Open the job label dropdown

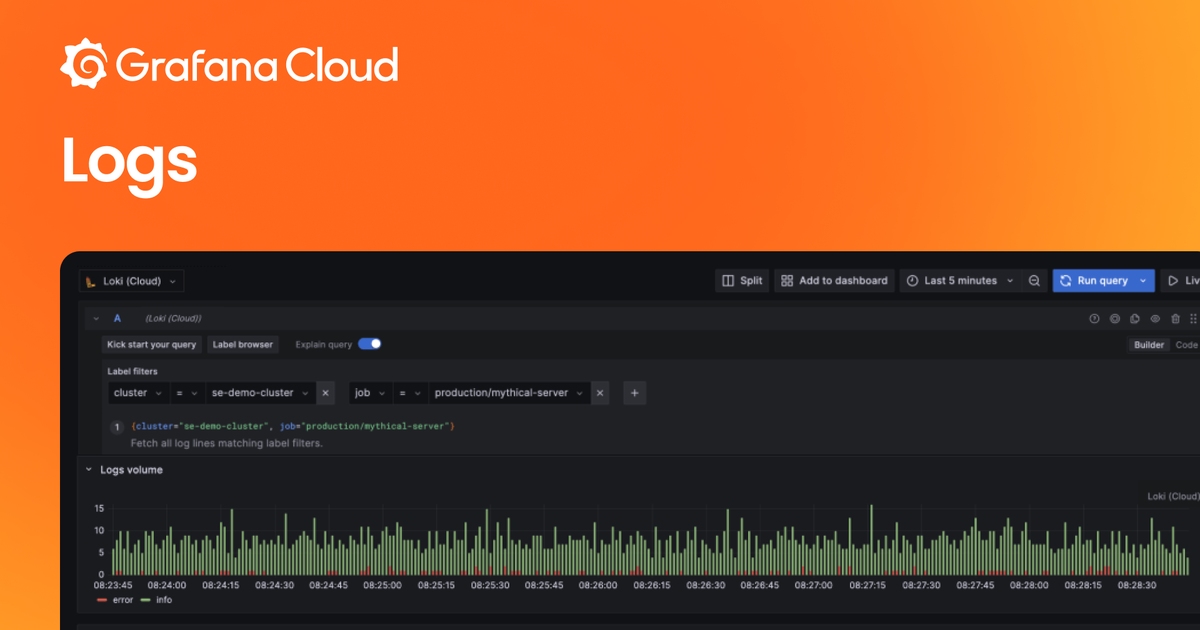tap(369, 393)
